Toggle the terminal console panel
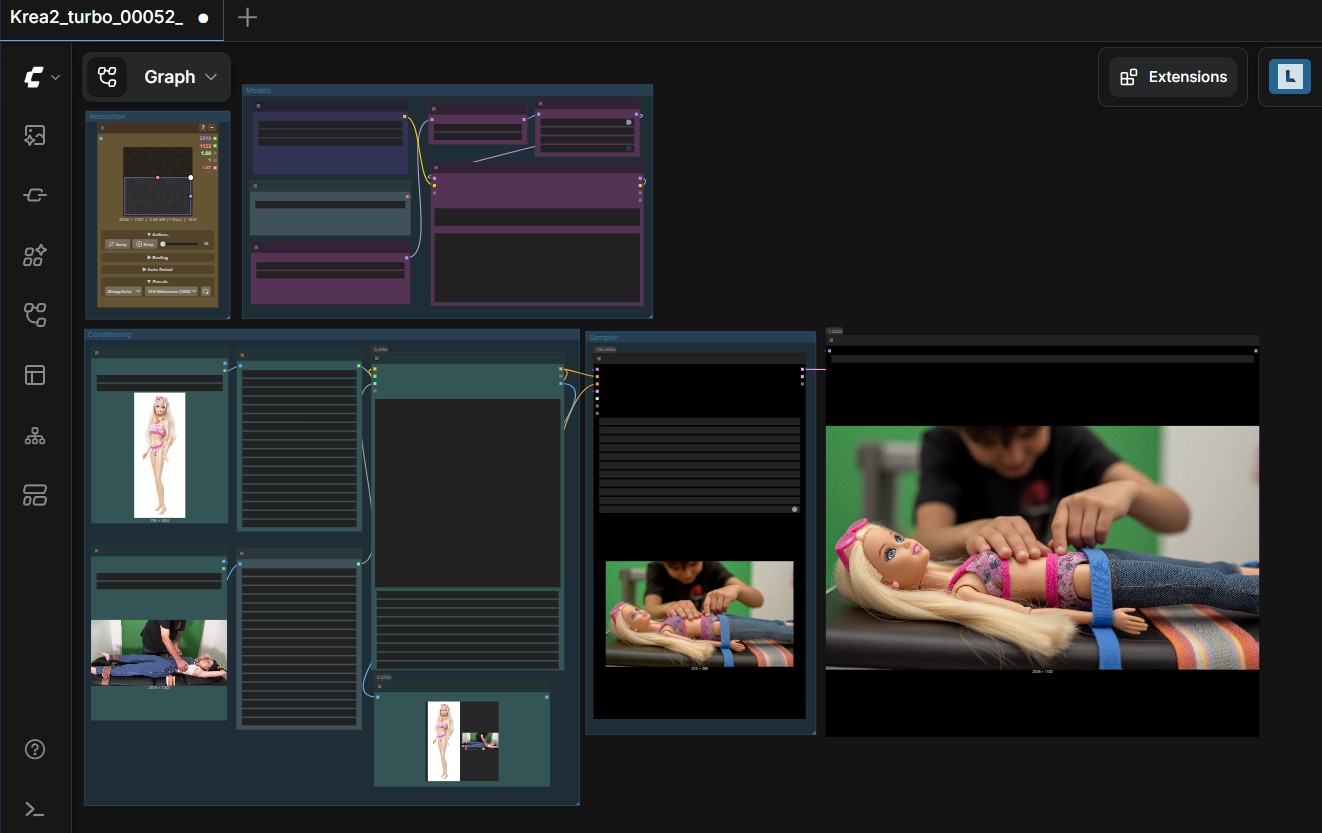Screen dimensions: 1322x833 coord(35,809)
